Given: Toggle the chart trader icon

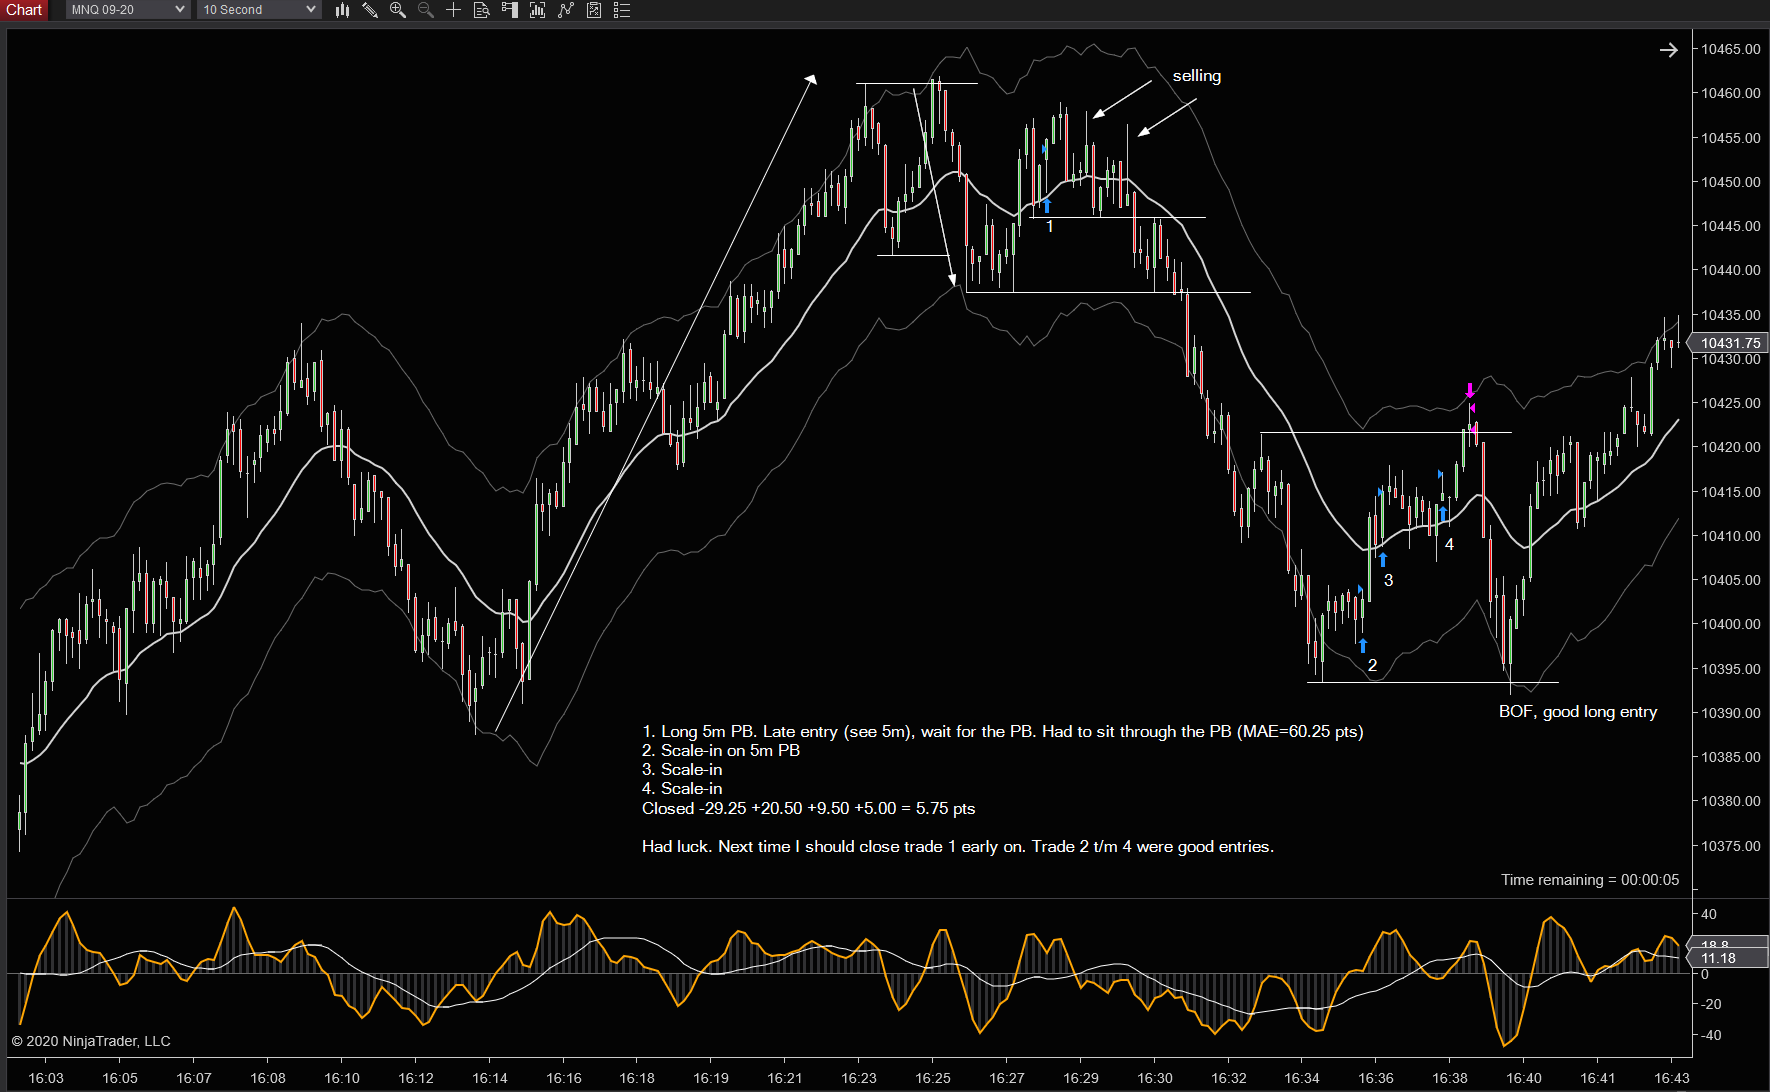Looking at the screenshot, I should click(x=510, y=10).
